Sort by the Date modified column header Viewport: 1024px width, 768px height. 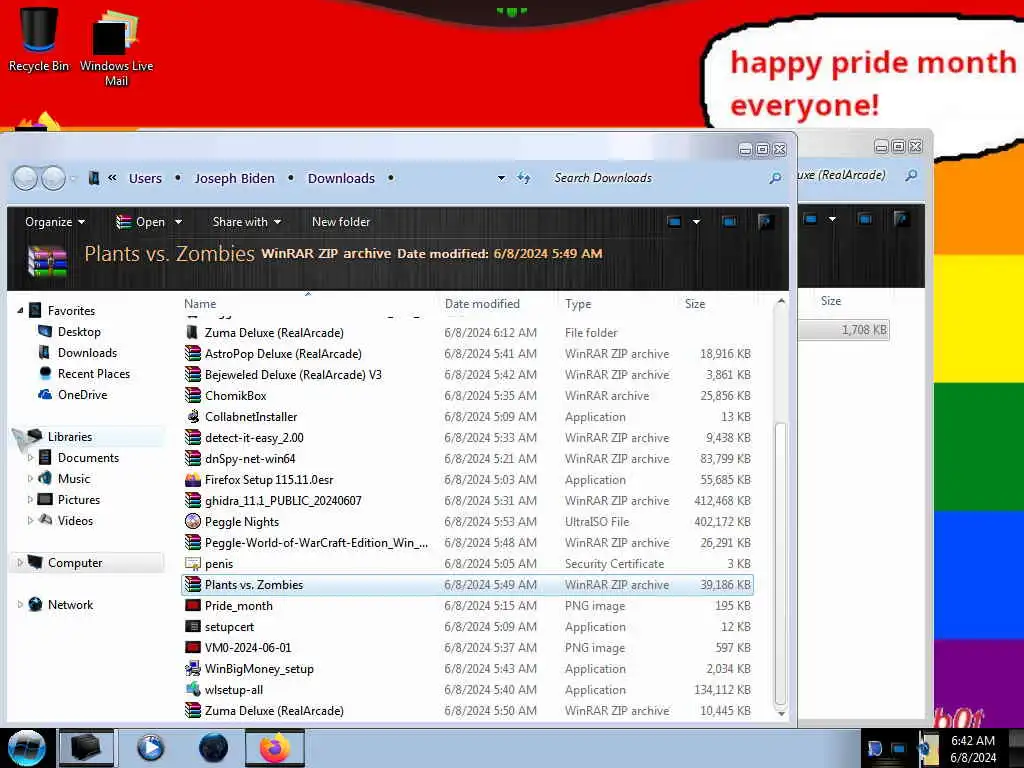[x=482, y=304]
